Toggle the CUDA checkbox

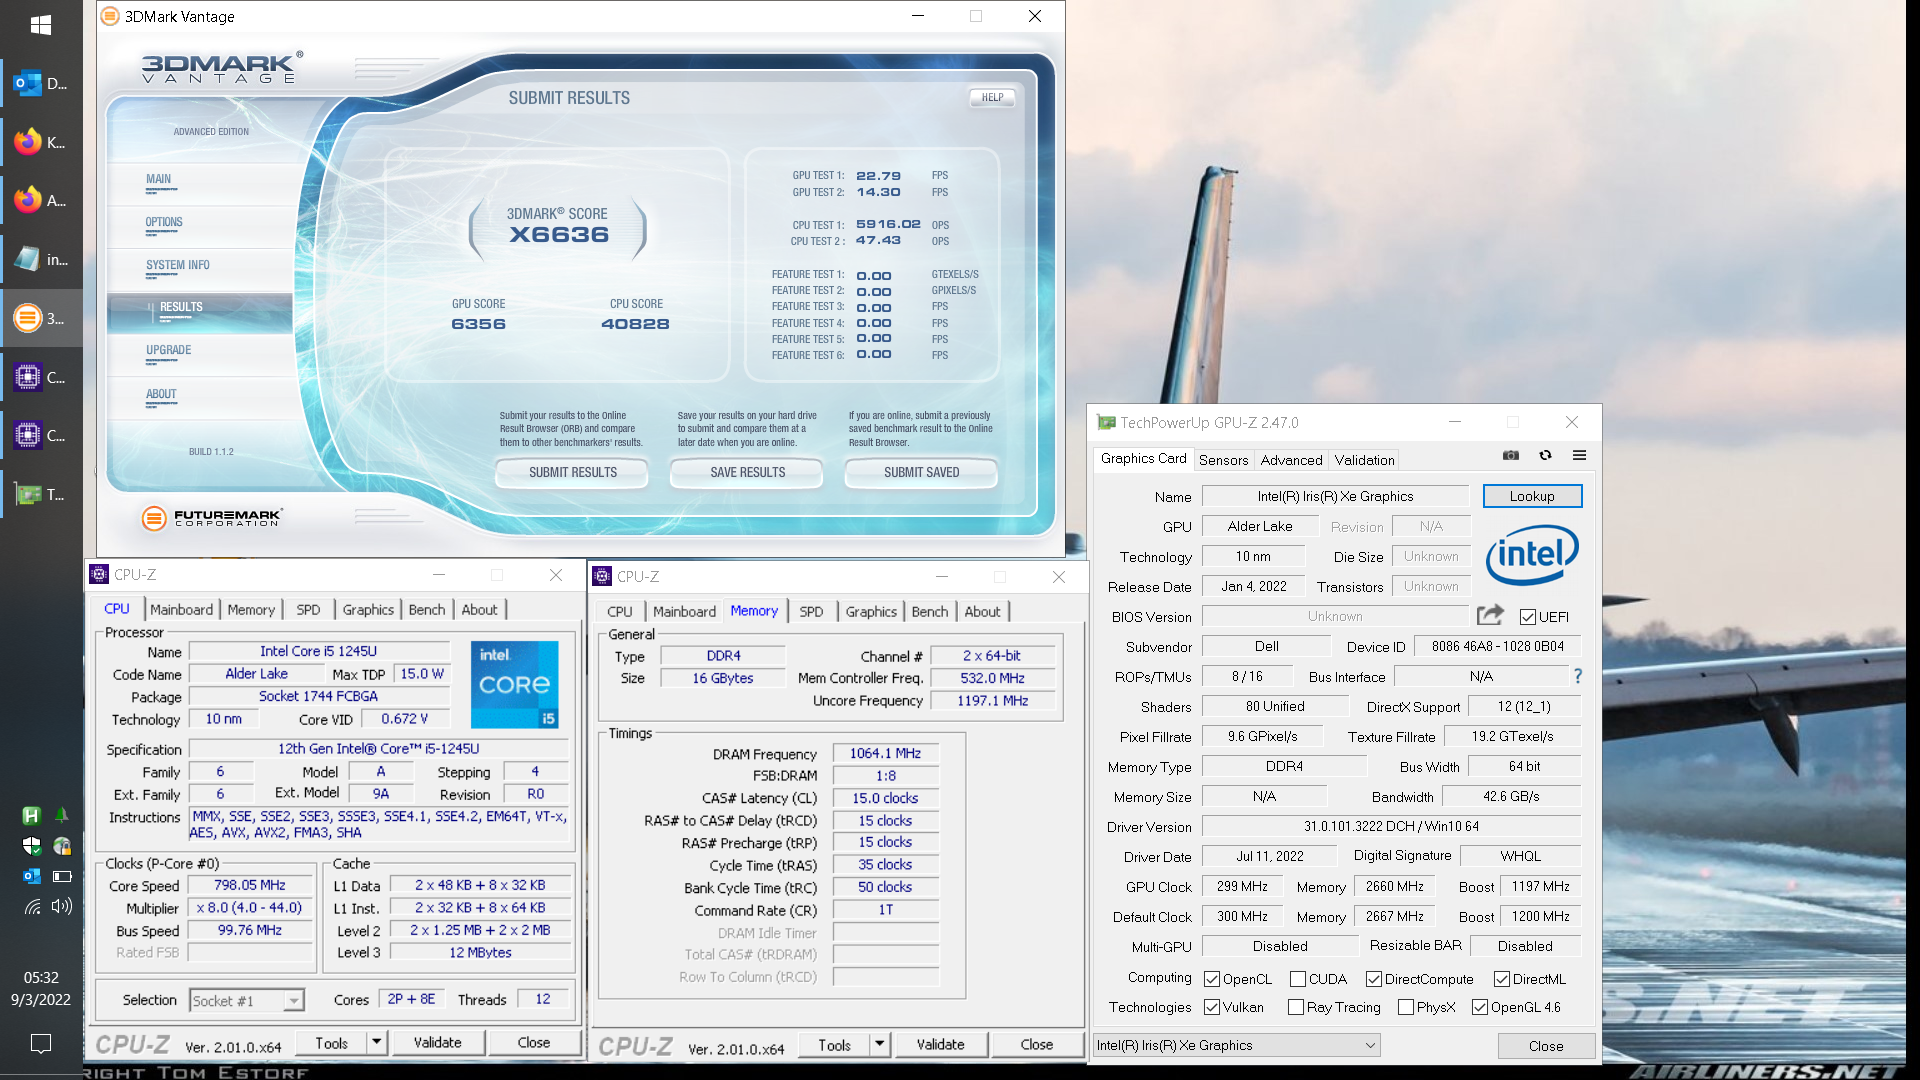point(1298,979)
